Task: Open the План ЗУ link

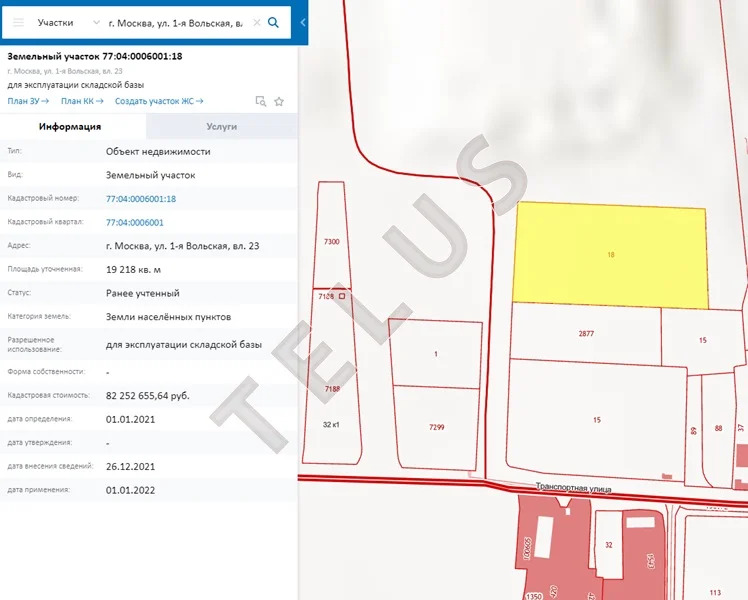Action: click(28, 101)
